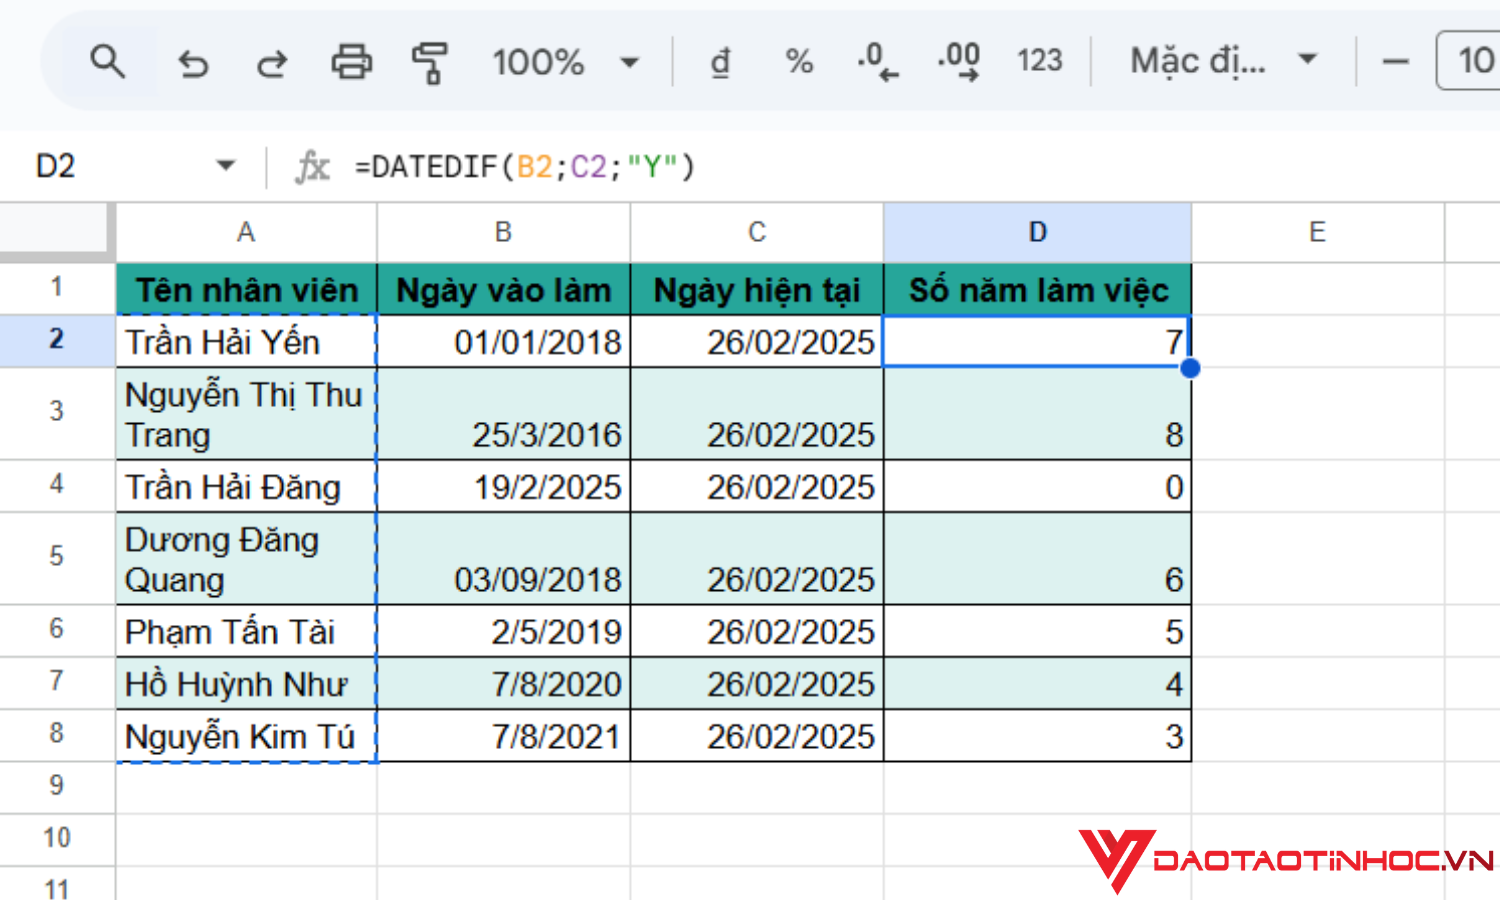Open the search in sheets tool
Image resolution: width=1500 pixels, height=900 pixels.
click(x=108, y=62)
